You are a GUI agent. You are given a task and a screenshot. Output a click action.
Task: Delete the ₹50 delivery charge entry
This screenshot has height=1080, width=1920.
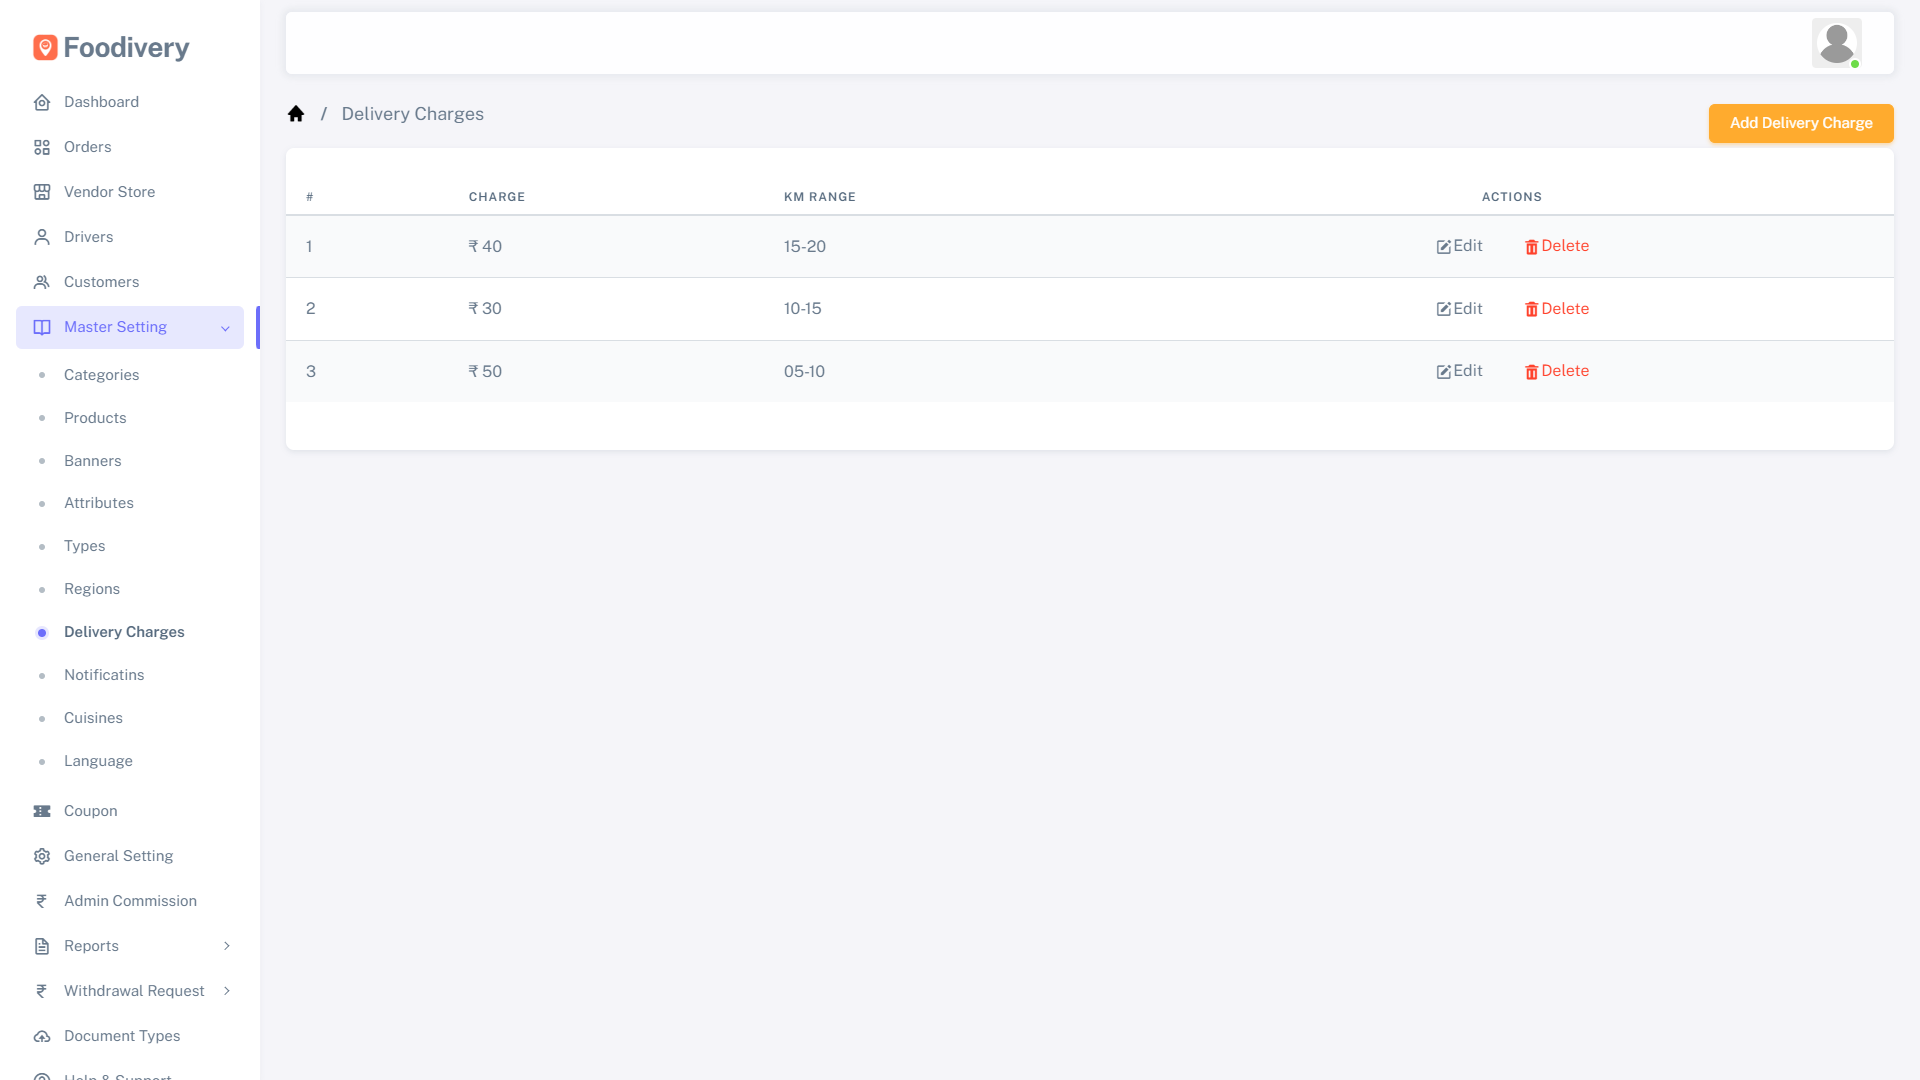coord(1557,371)
